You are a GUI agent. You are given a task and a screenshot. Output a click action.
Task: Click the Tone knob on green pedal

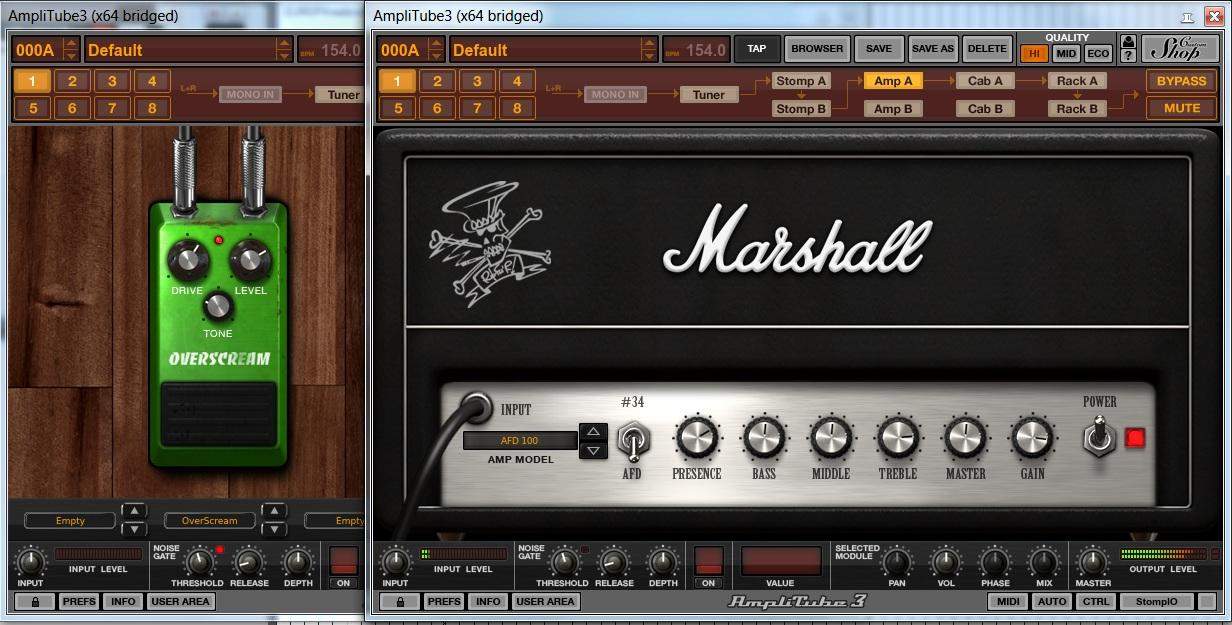pyautogui.click(x=217, y=306)
